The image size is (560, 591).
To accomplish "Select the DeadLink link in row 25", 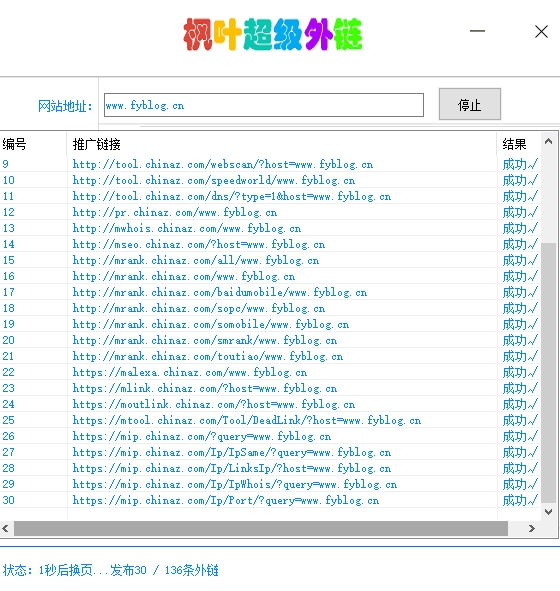I will (x=247, y=420).
